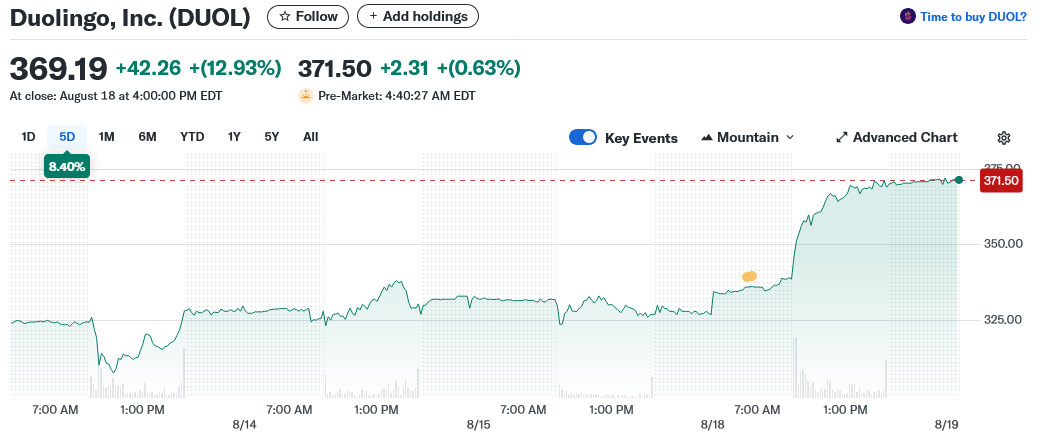This screenshot has width=1042, height=446.
Task: Click the 8/15 date label
Action: pyautogui.click(x=478, y=424)
